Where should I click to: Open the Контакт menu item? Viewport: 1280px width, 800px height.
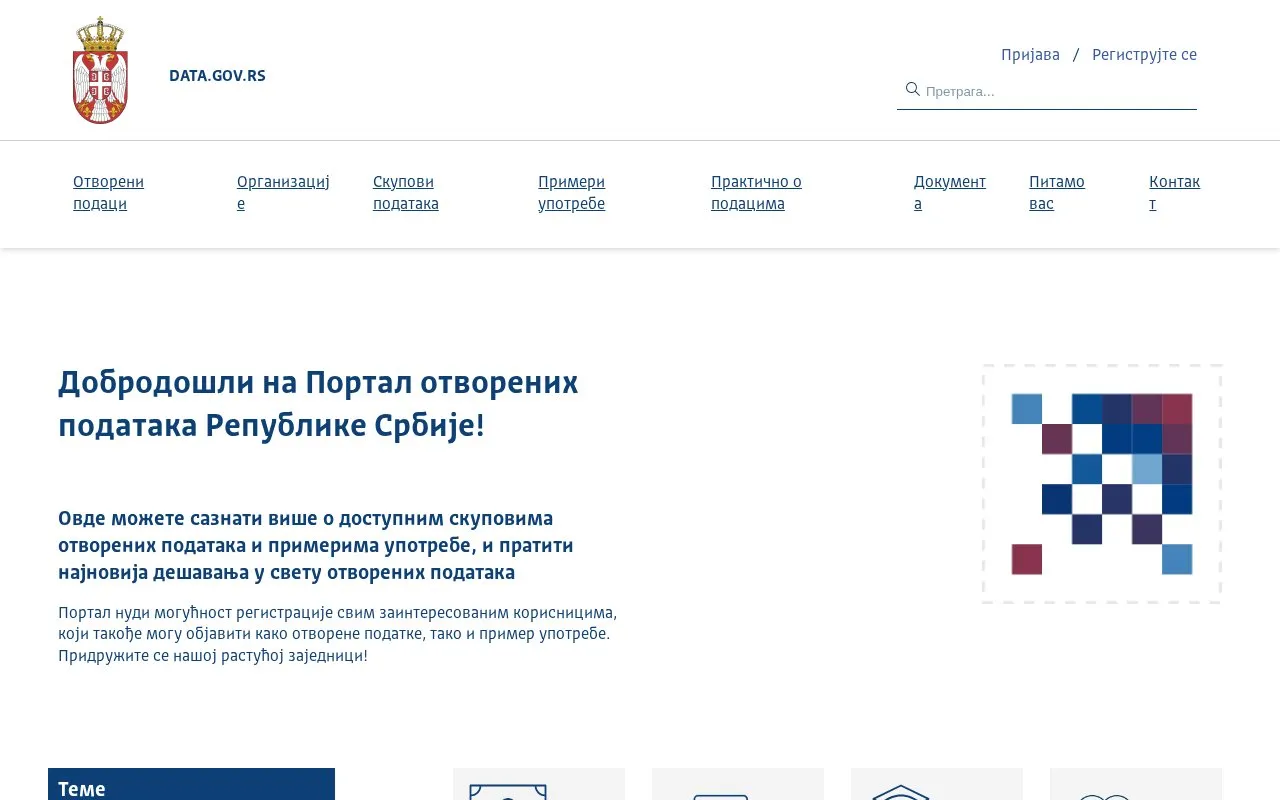[1175, 192]
